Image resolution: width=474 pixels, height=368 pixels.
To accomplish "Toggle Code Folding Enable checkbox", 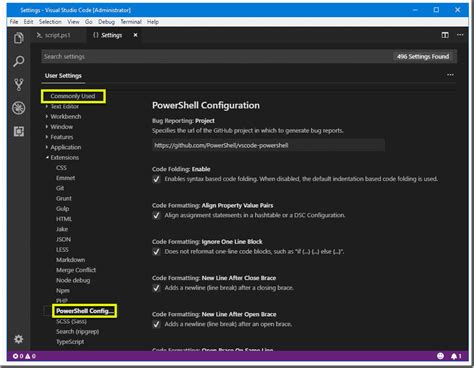I will (x=156, y=179).
